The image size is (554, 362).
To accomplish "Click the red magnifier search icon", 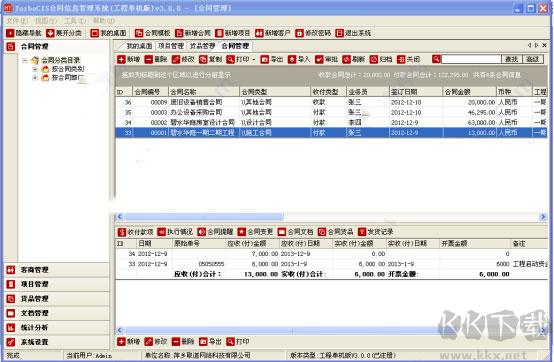I will [436, 59].
